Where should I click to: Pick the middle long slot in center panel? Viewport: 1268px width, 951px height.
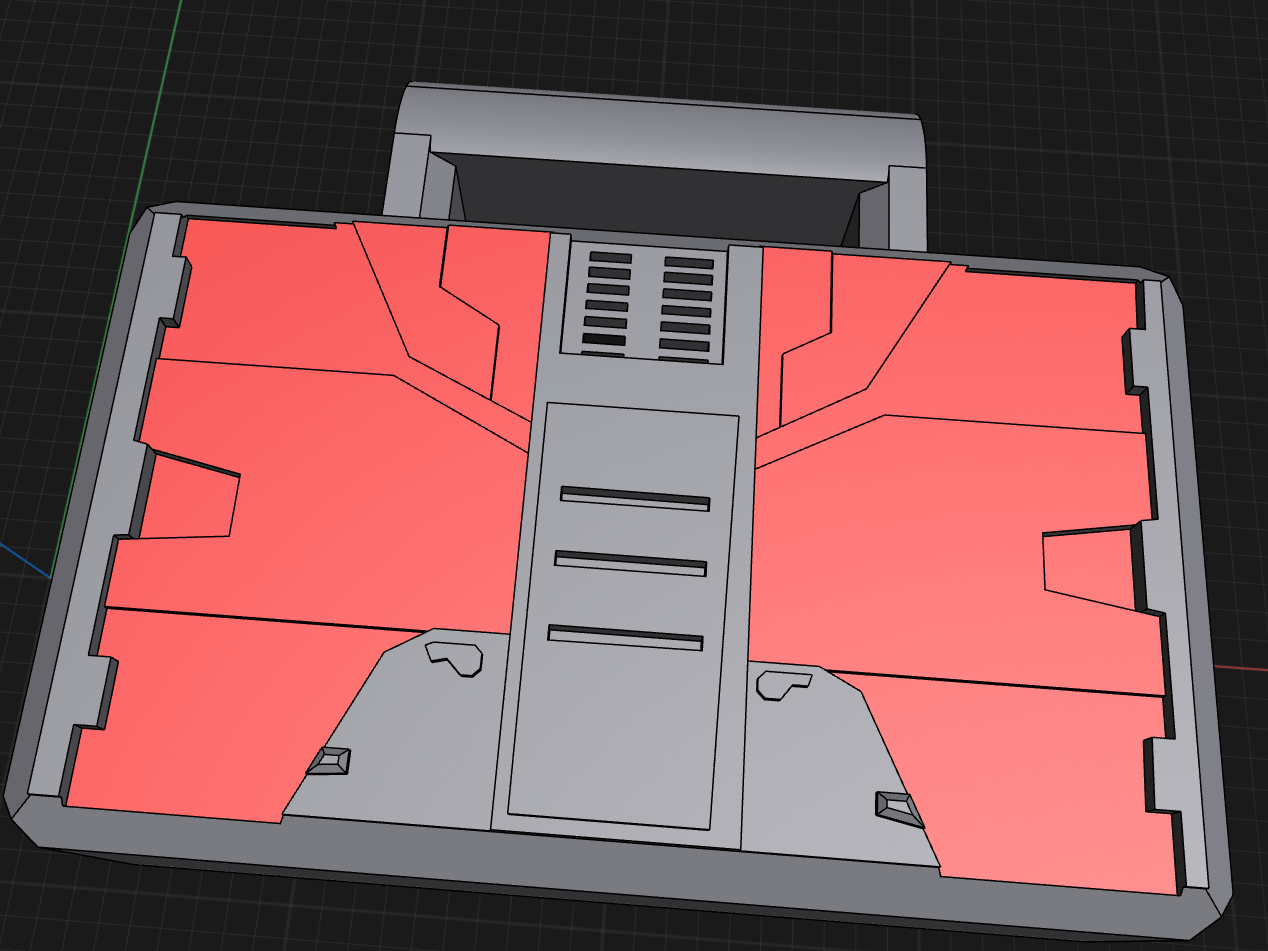point(630,563)
